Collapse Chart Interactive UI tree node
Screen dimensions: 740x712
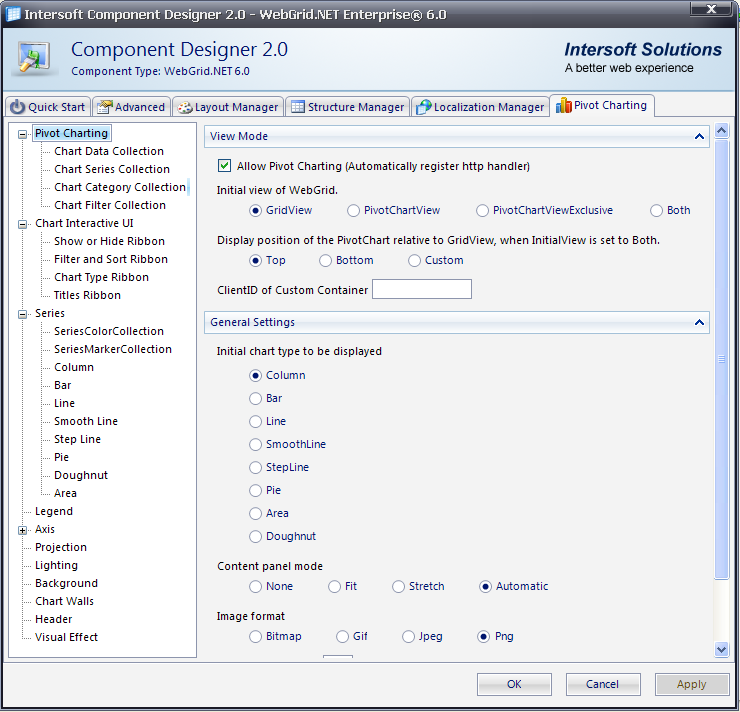point(22,224)
